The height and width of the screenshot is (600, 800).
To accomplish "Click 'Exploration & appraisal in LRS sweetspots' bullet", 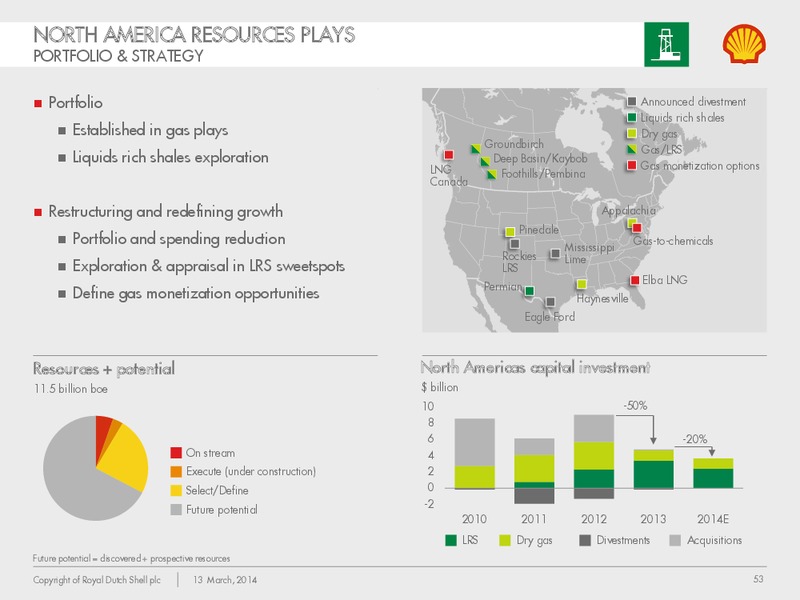I will [202, 266].
